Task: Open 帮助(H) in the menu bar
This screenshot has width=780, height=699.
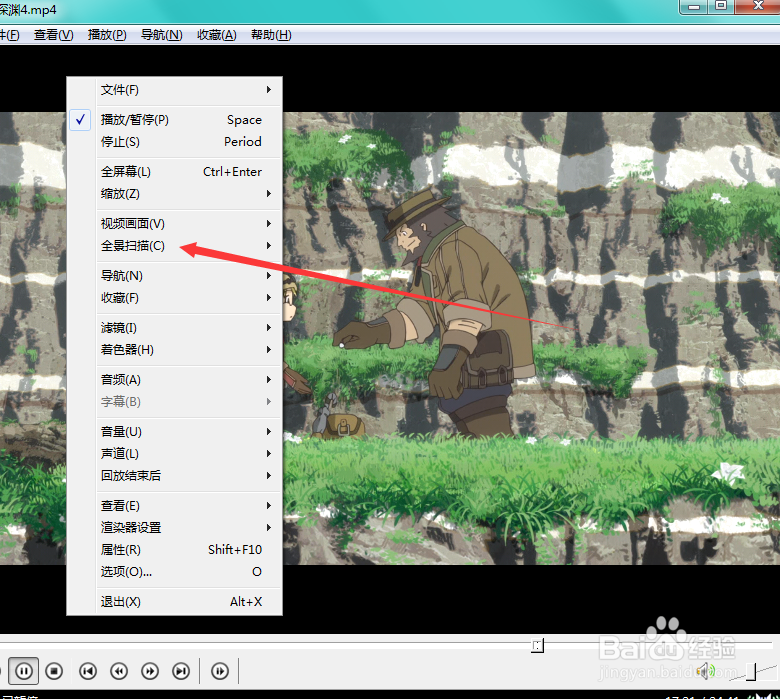Action: coord(271,35)
